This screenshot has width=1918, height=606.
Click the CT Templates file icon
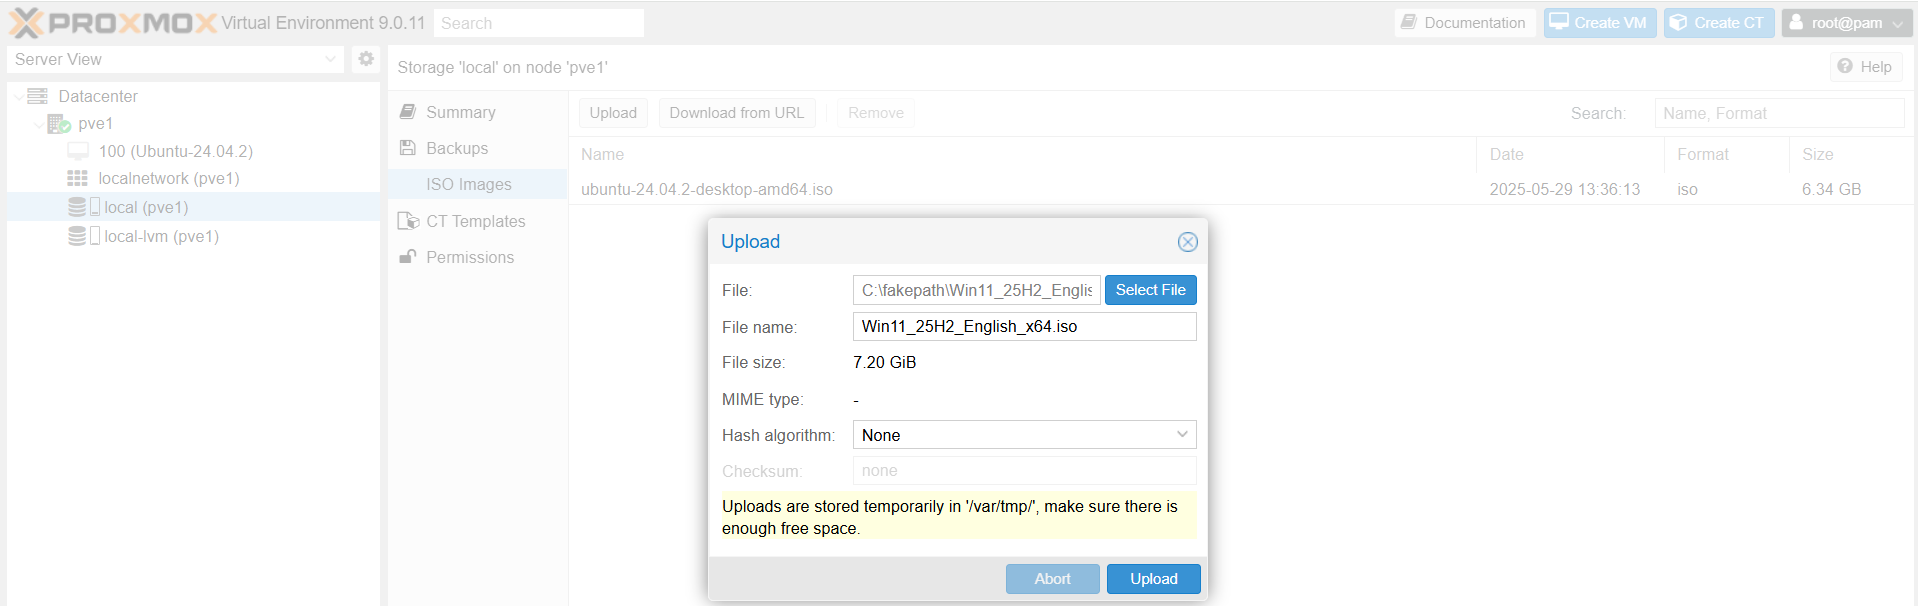[408, 221]
